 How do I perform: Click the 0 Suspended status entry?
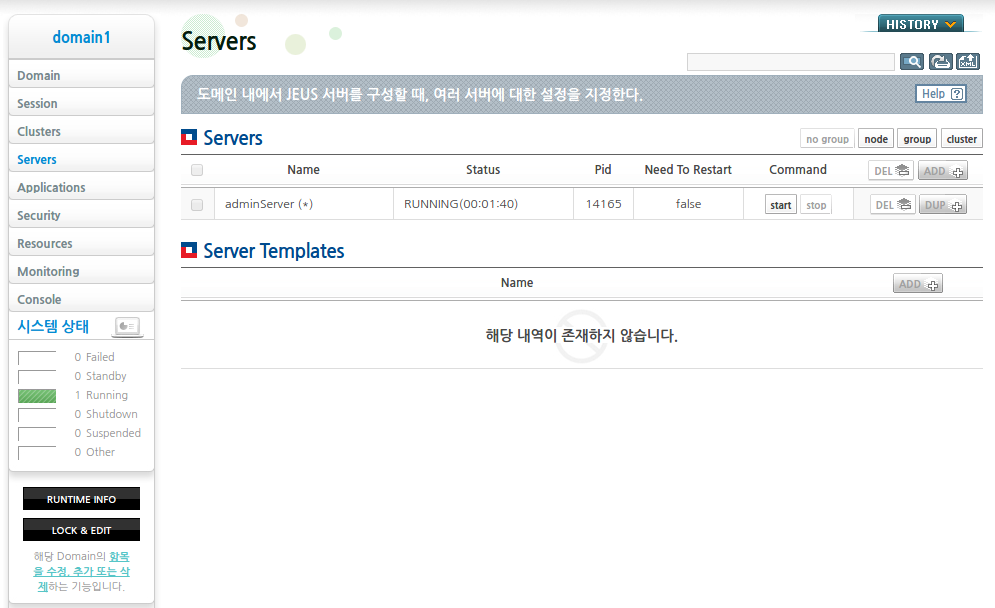tap(107, 433)
